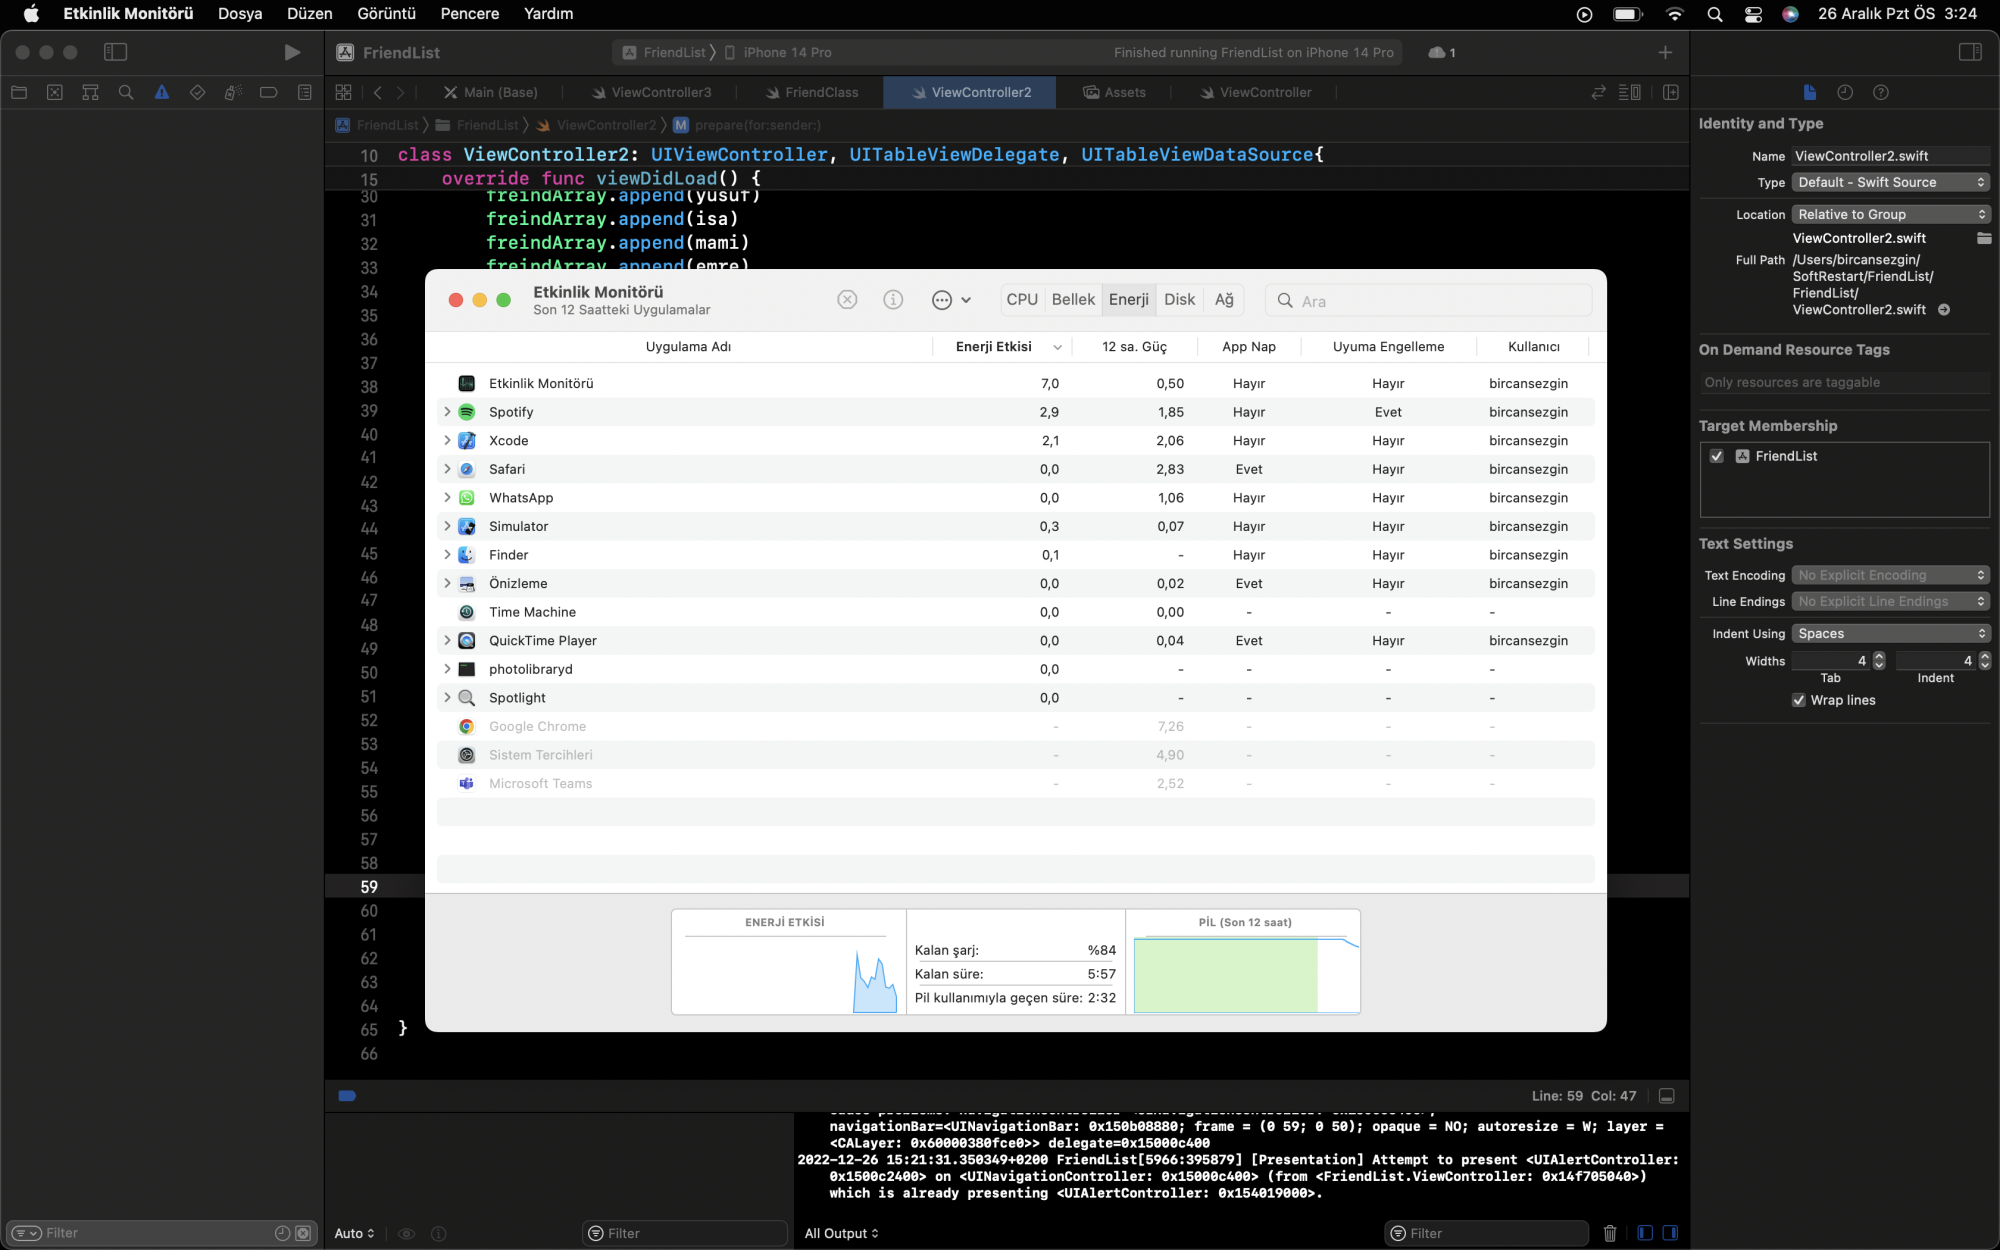Open the test navigator diamond icon
This screenshot has height=1250, width=2000.
[197, 92]
